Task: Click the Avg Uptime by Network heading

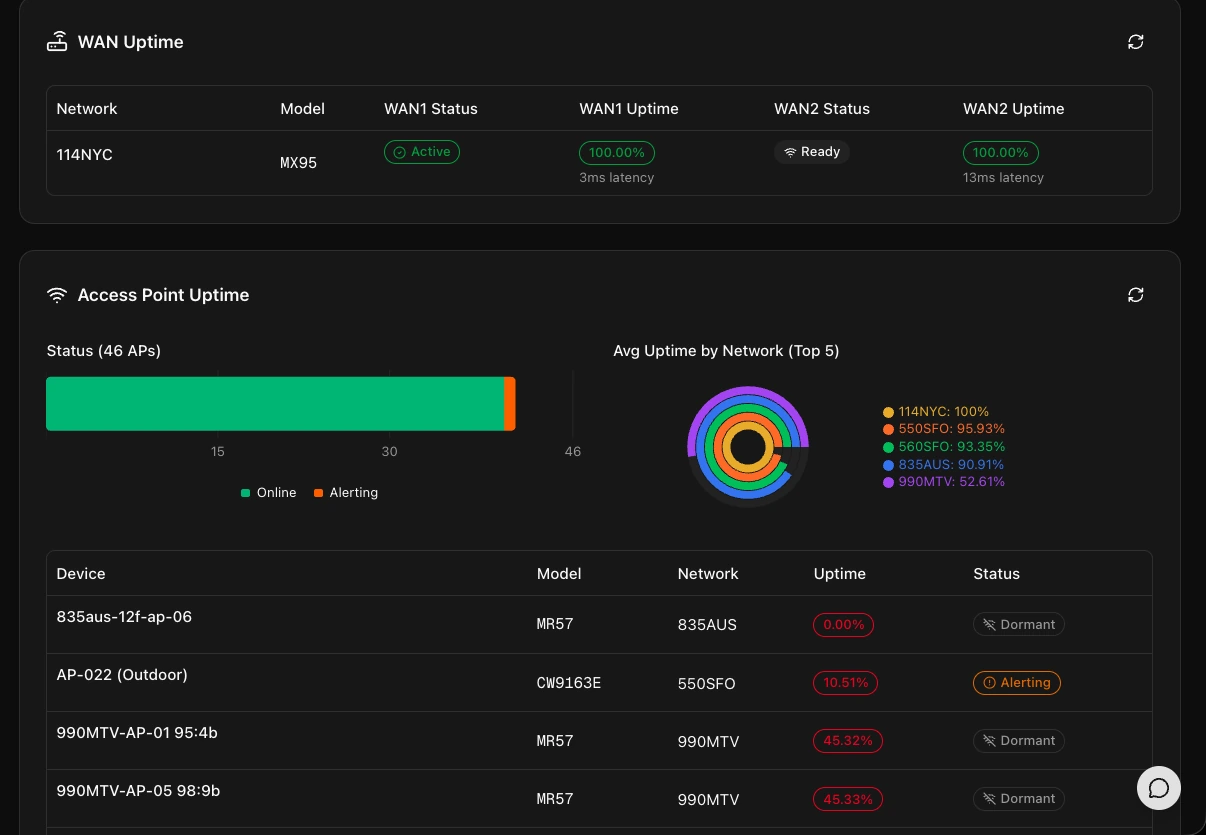Action: 726,351
